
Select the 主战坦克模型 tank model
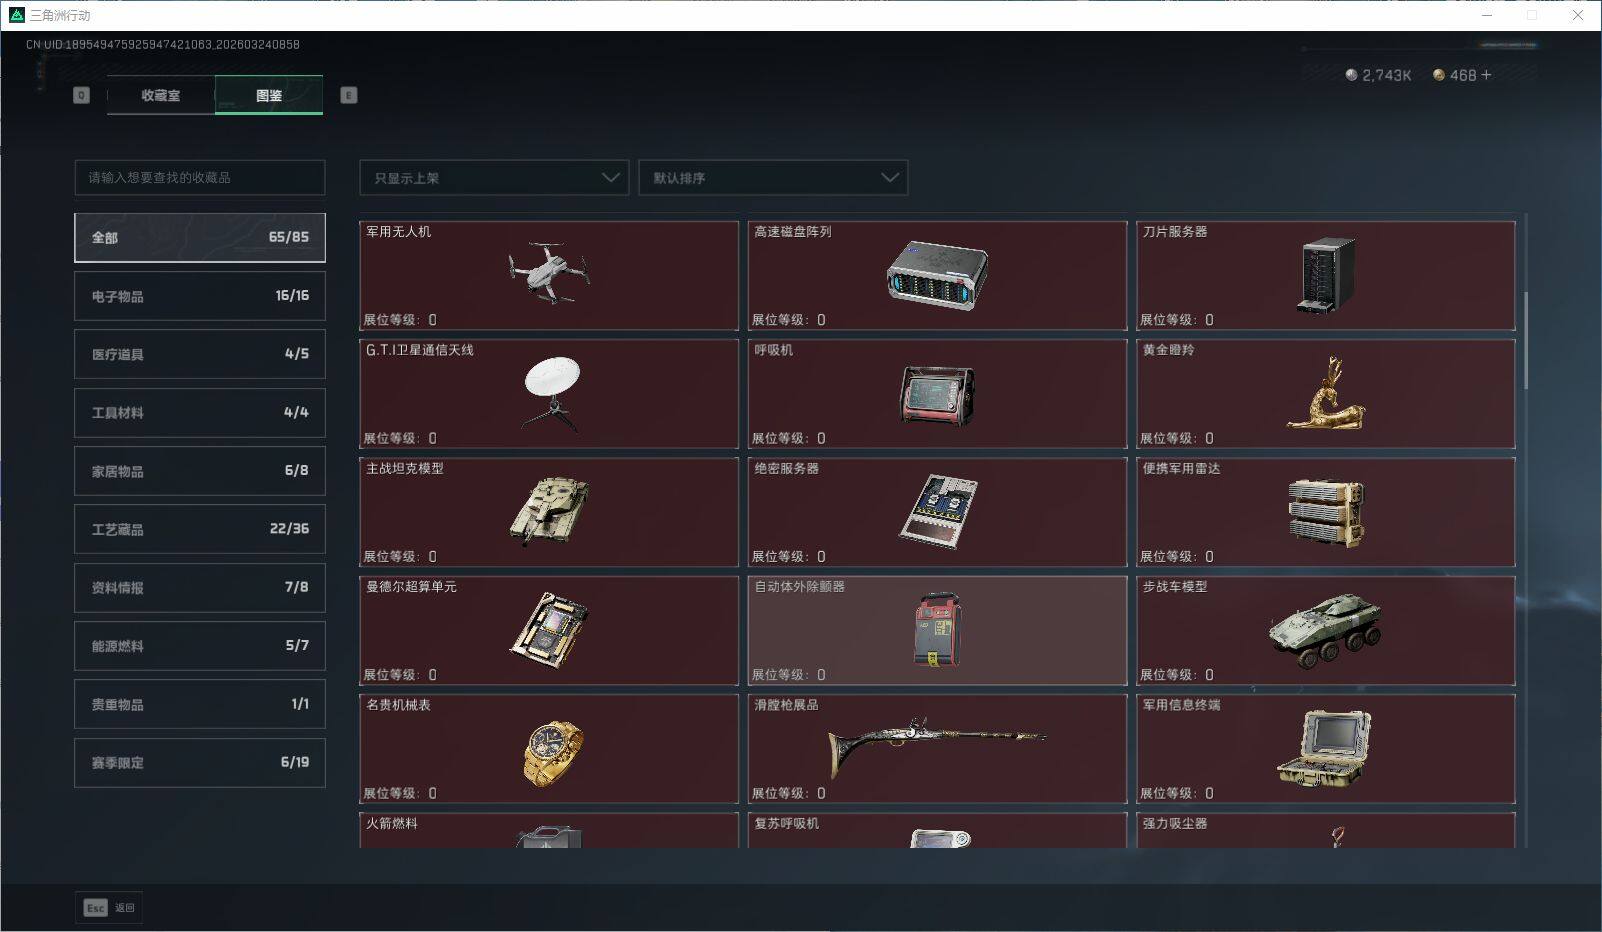tap(548, 512)
